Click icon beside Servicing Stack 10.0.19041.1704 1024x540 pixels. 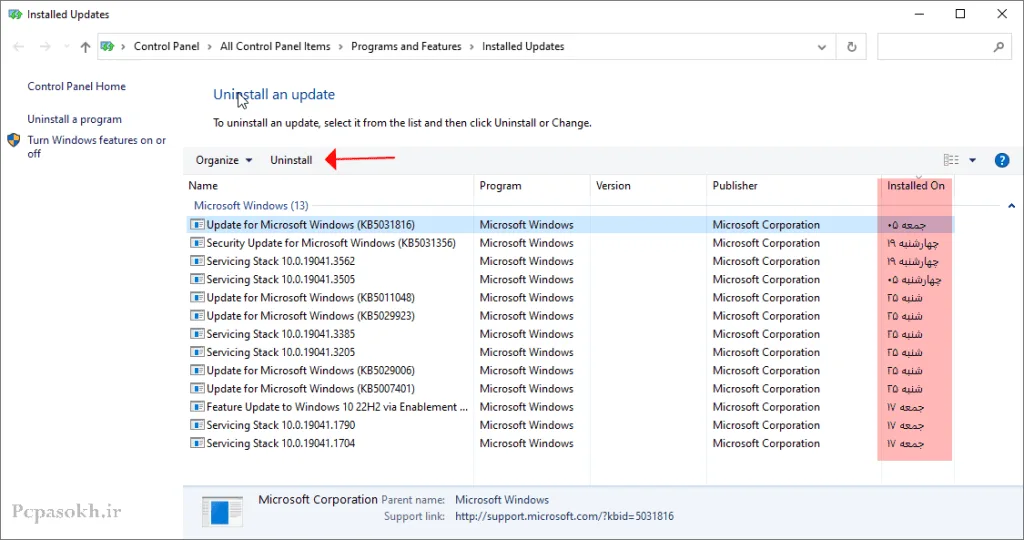tap(197, 443)
